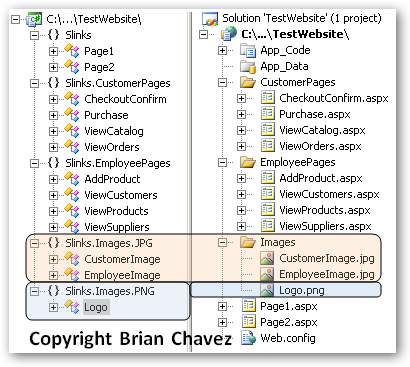Click the website globe icon for C:\...\TestWebsite\
The width and height of the screenshot is (410, 367).
click(x=229, y=34)
